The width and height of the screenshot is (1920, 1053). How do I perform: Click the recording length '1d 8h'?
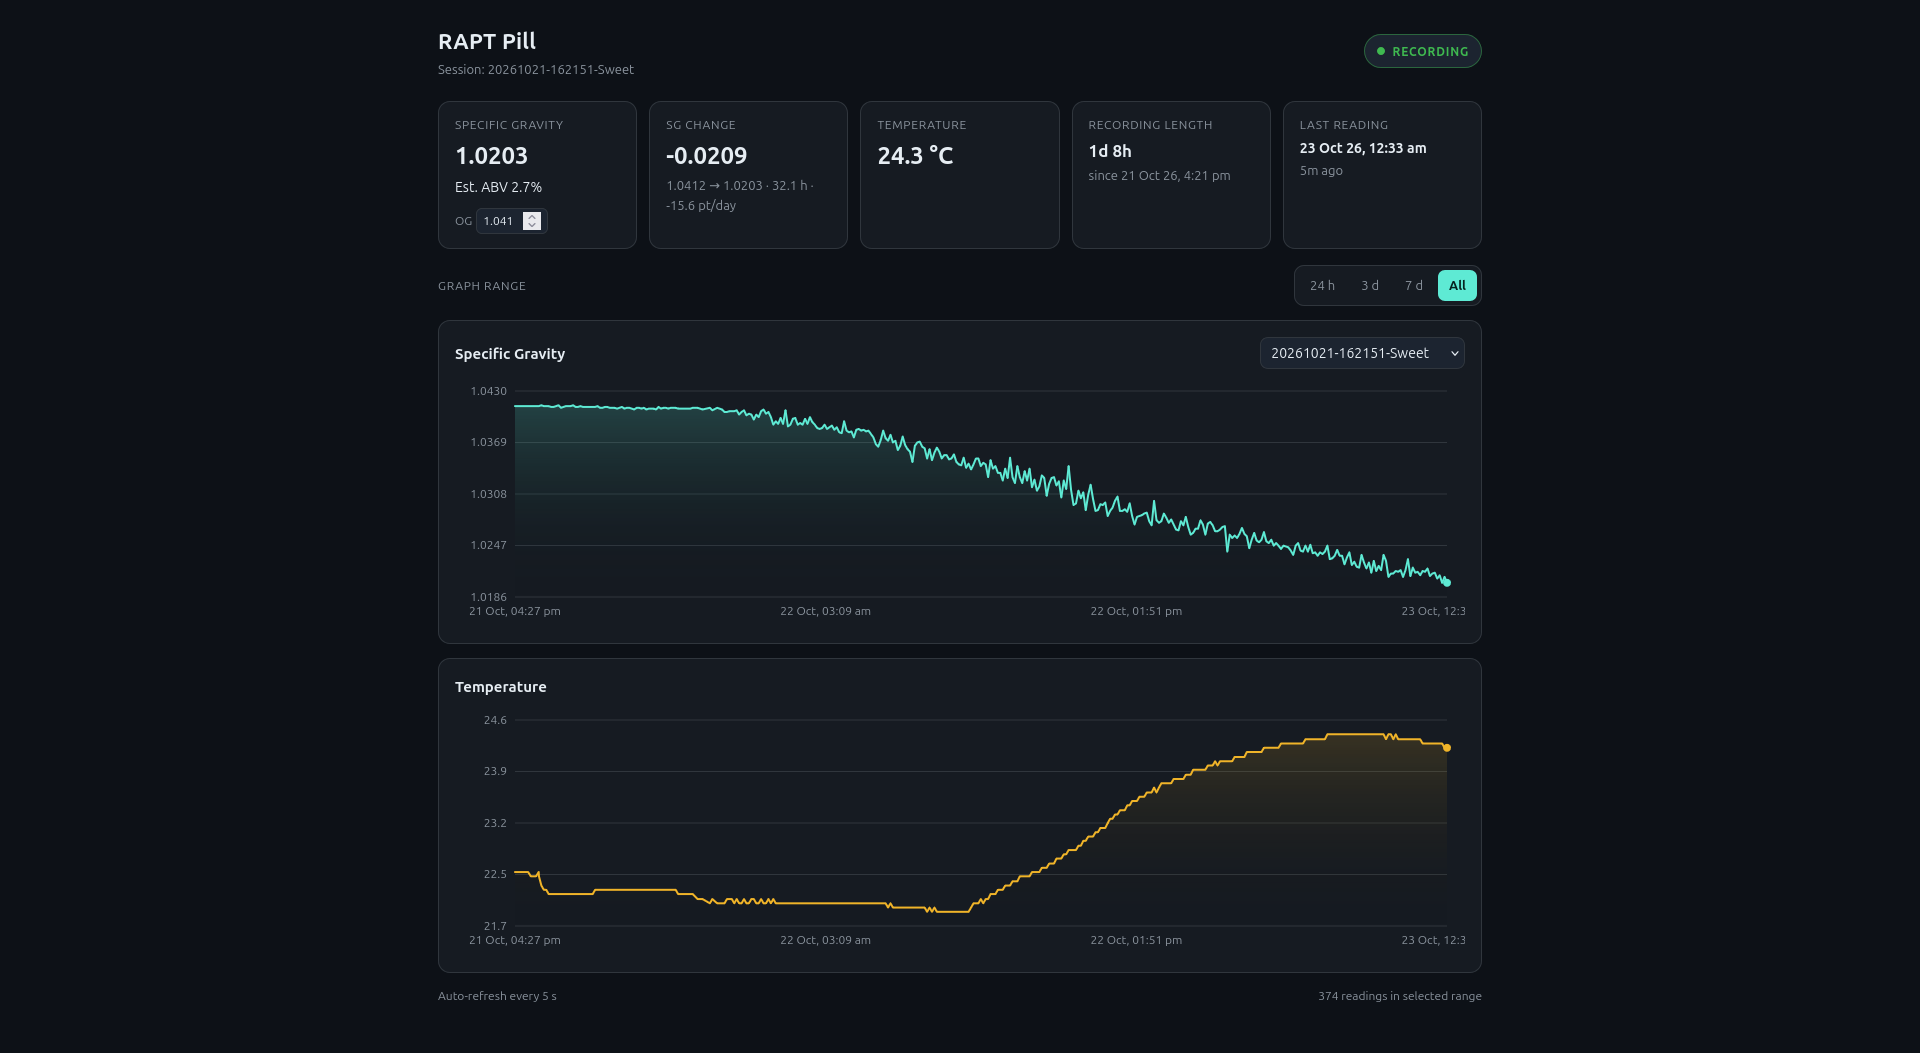1110,151
